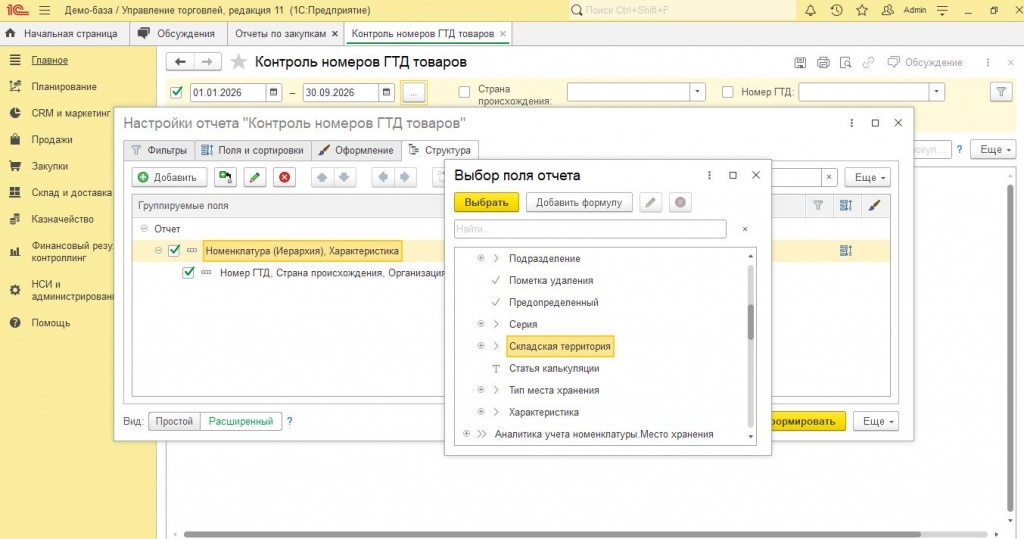Toggle the period checkbox

coord(176,92)
